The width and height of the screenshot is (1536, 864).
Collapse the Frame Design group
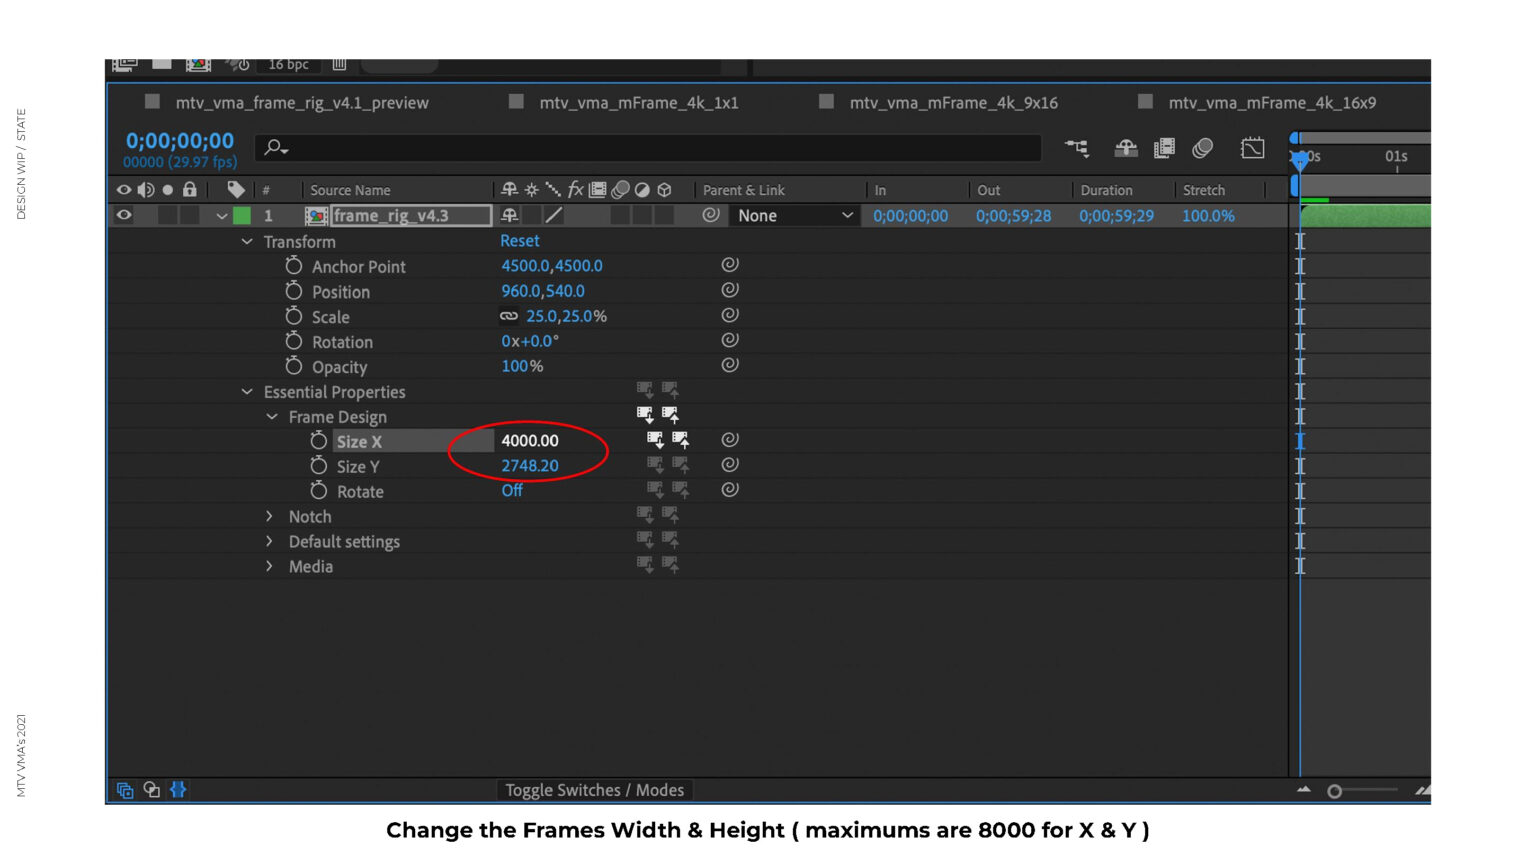point(271,416)
